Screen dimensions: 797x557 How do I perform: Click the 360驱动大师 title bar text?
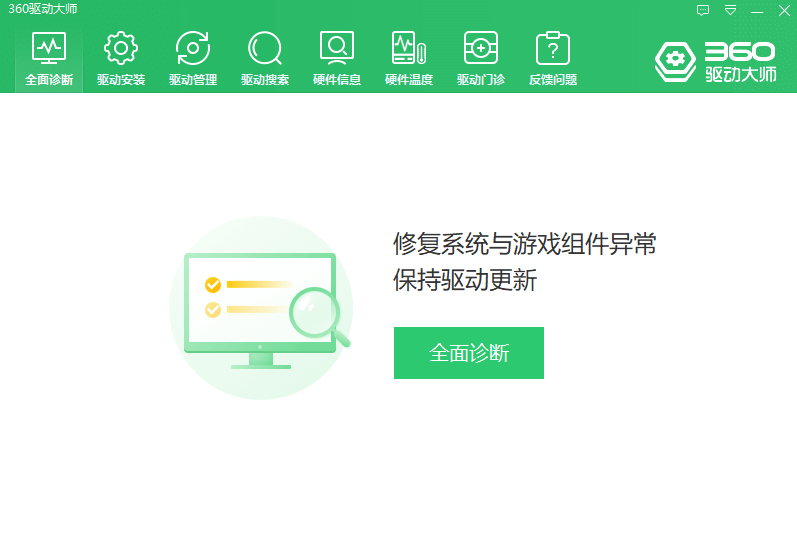coord(43,9)
